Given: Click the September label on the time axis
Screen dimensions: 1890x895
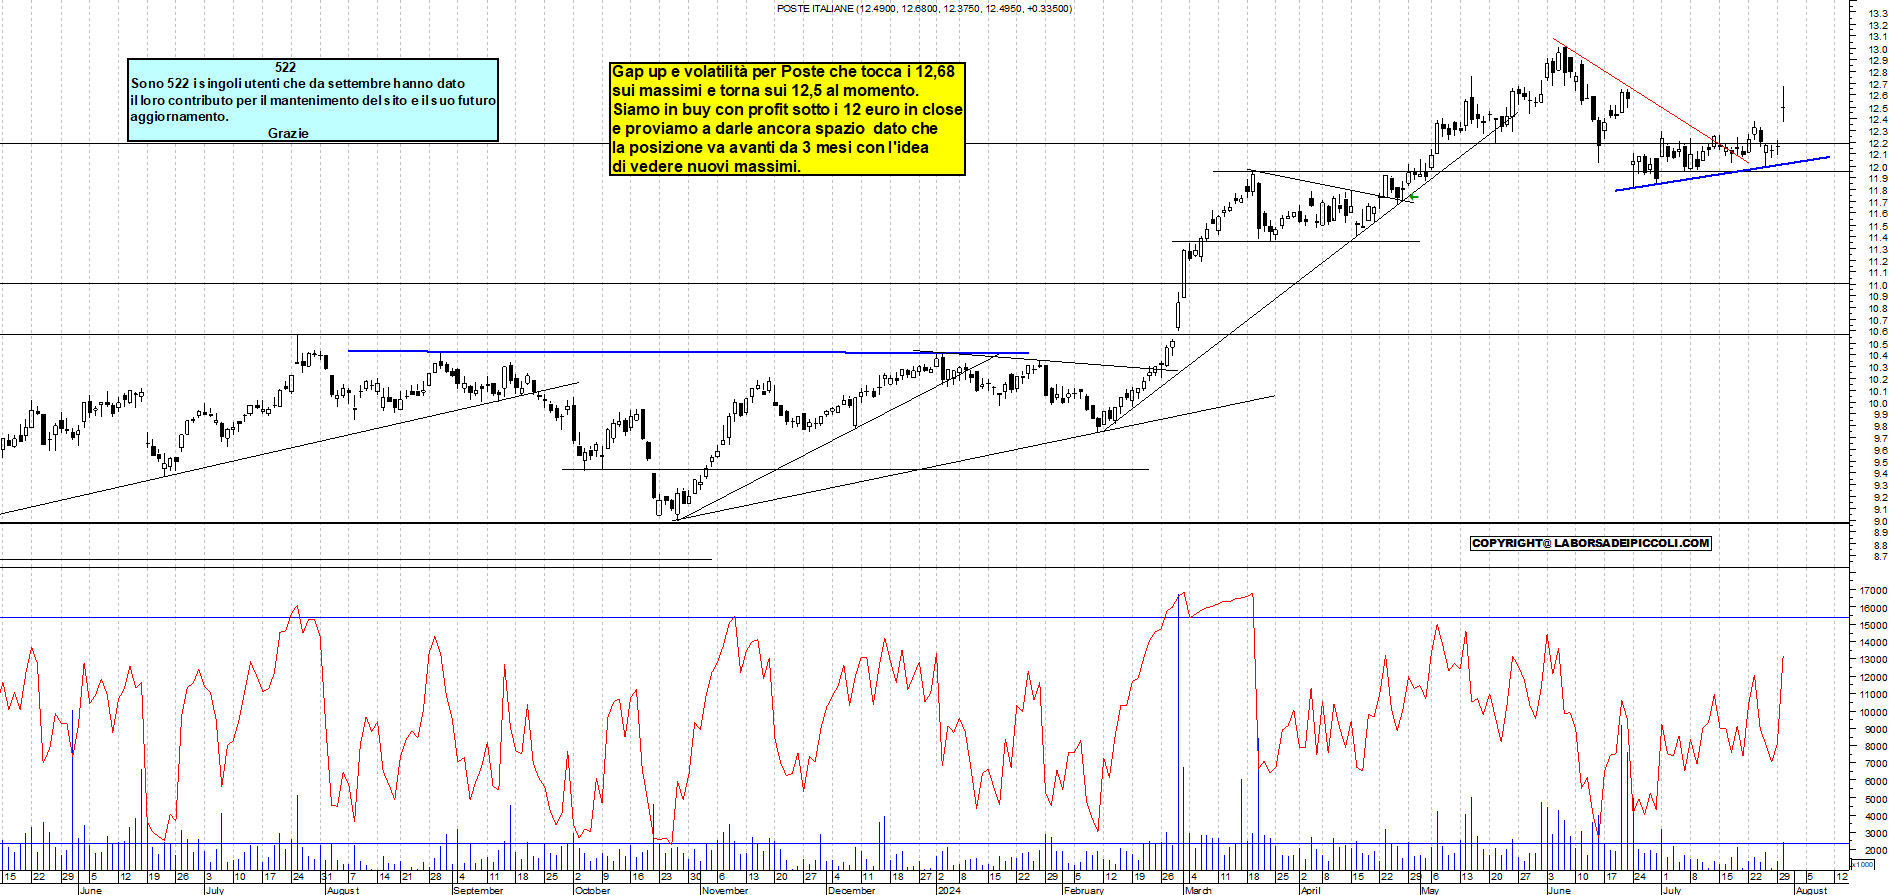Looking at the screenshot, I should click(478, 890).
